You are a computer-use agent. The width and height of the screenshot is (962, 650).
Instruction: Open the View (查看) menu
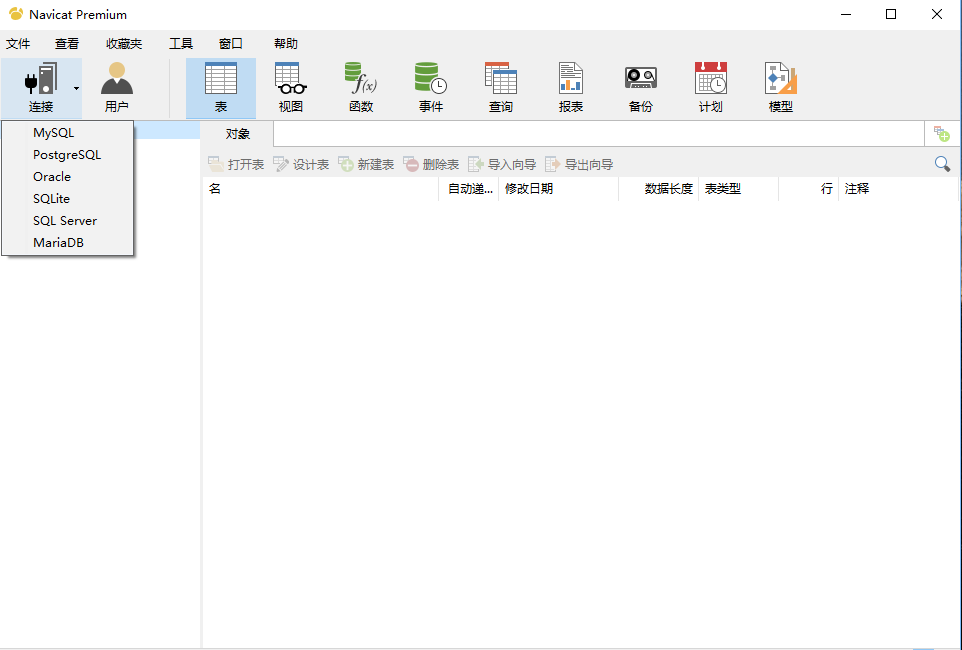(67, 44)
